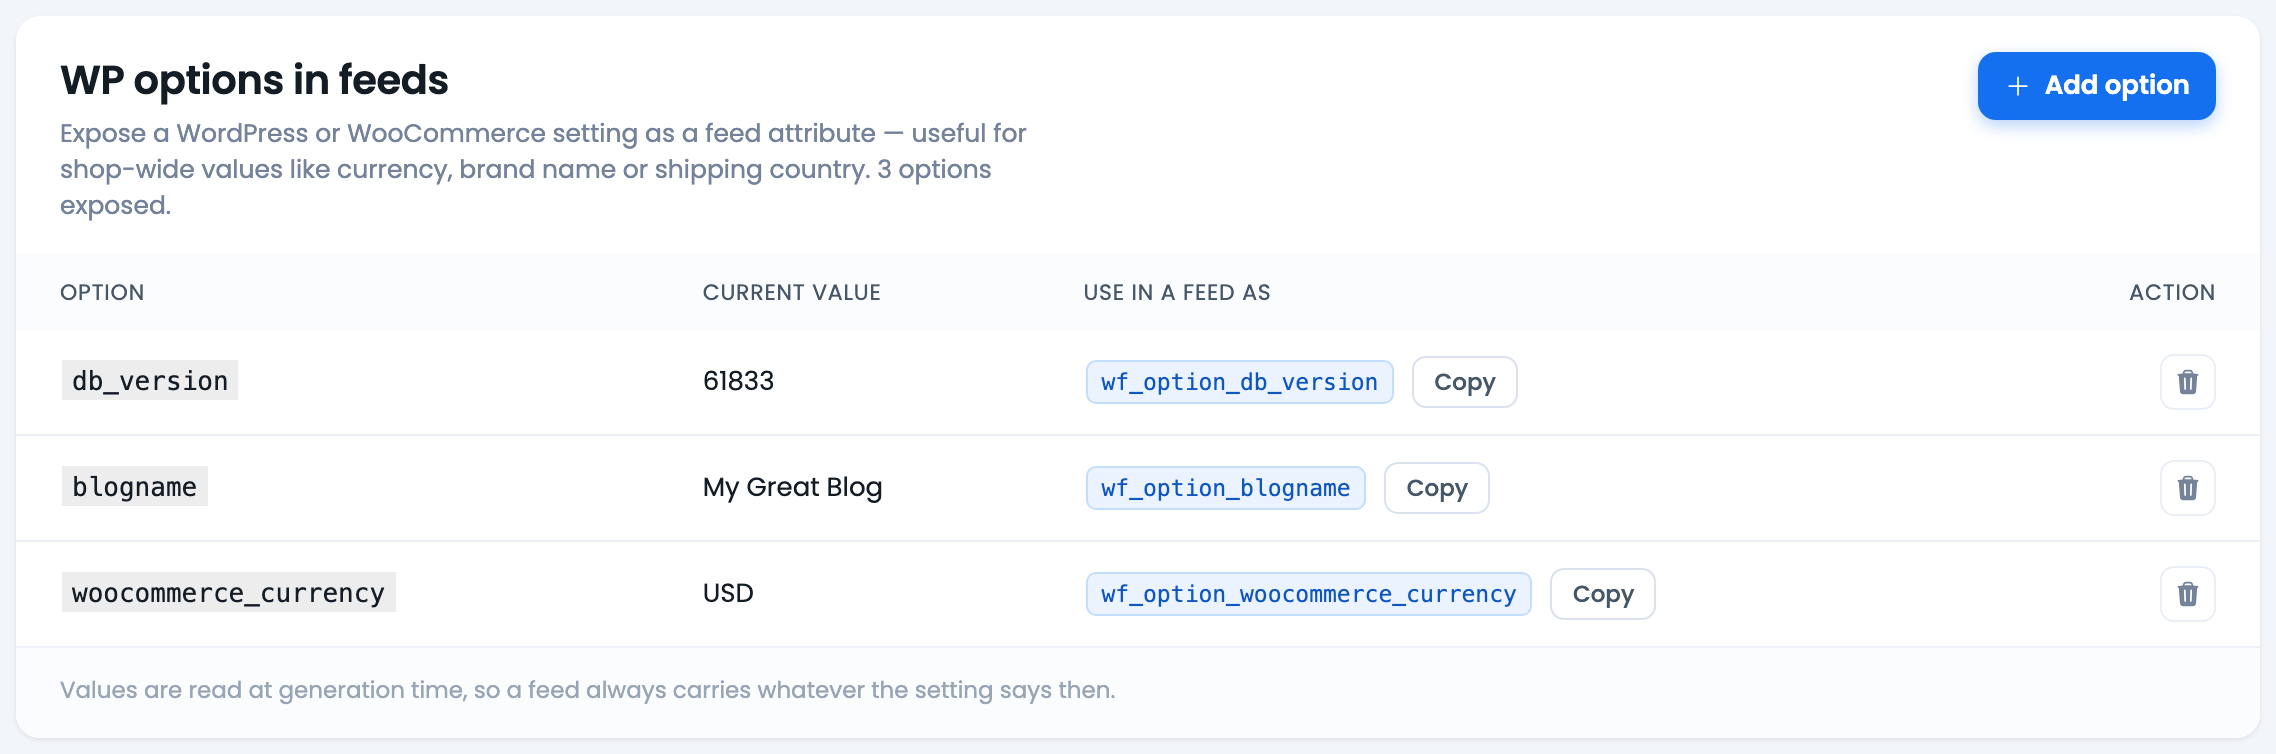Click the blogname option name
The height and width of the screenshot is (754, 2276).
click(x=135, y=487)
